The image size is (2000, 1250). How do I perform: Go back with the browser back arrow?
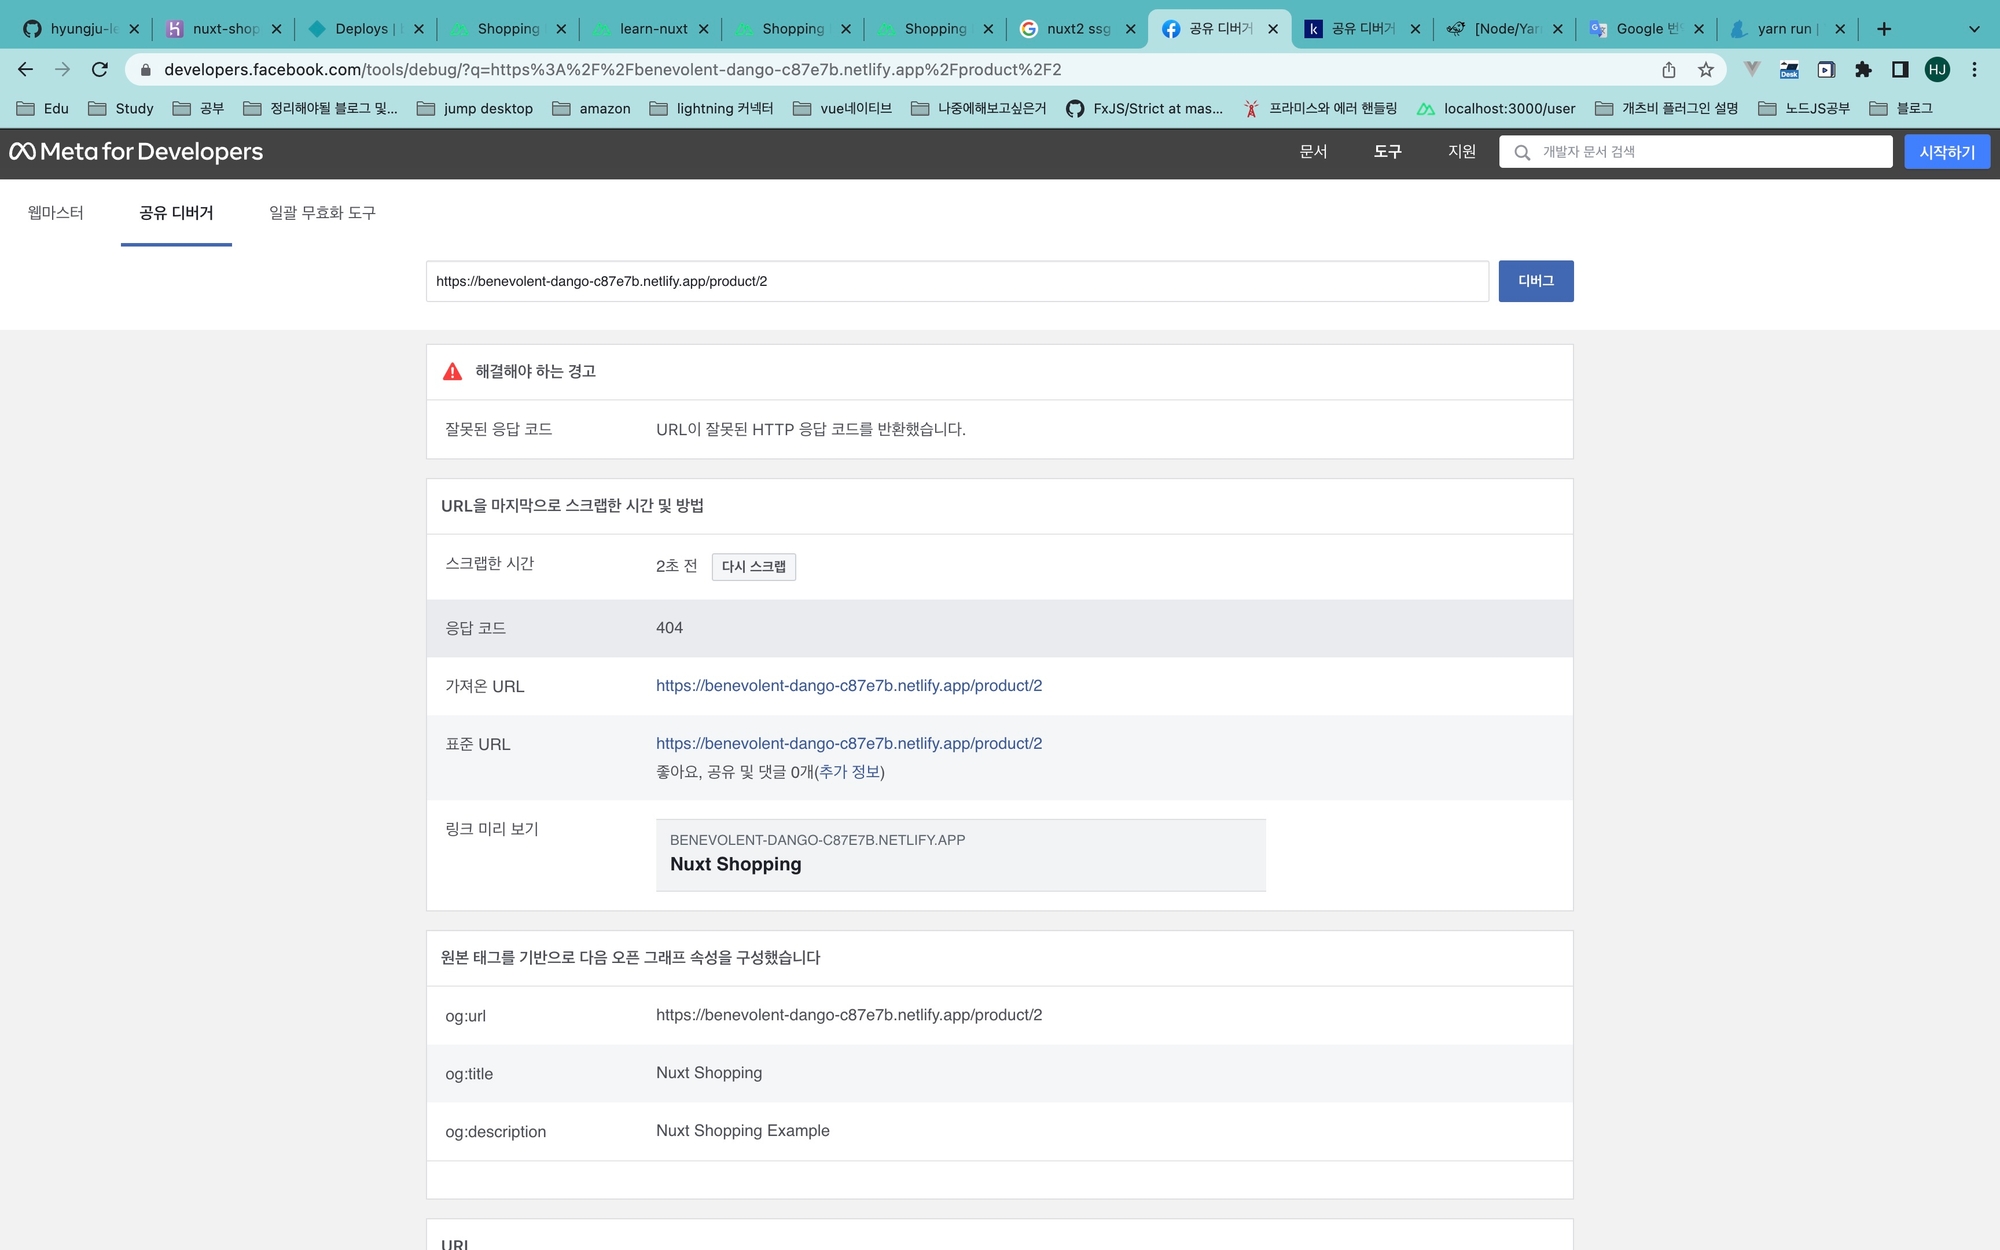pos(25,69)
